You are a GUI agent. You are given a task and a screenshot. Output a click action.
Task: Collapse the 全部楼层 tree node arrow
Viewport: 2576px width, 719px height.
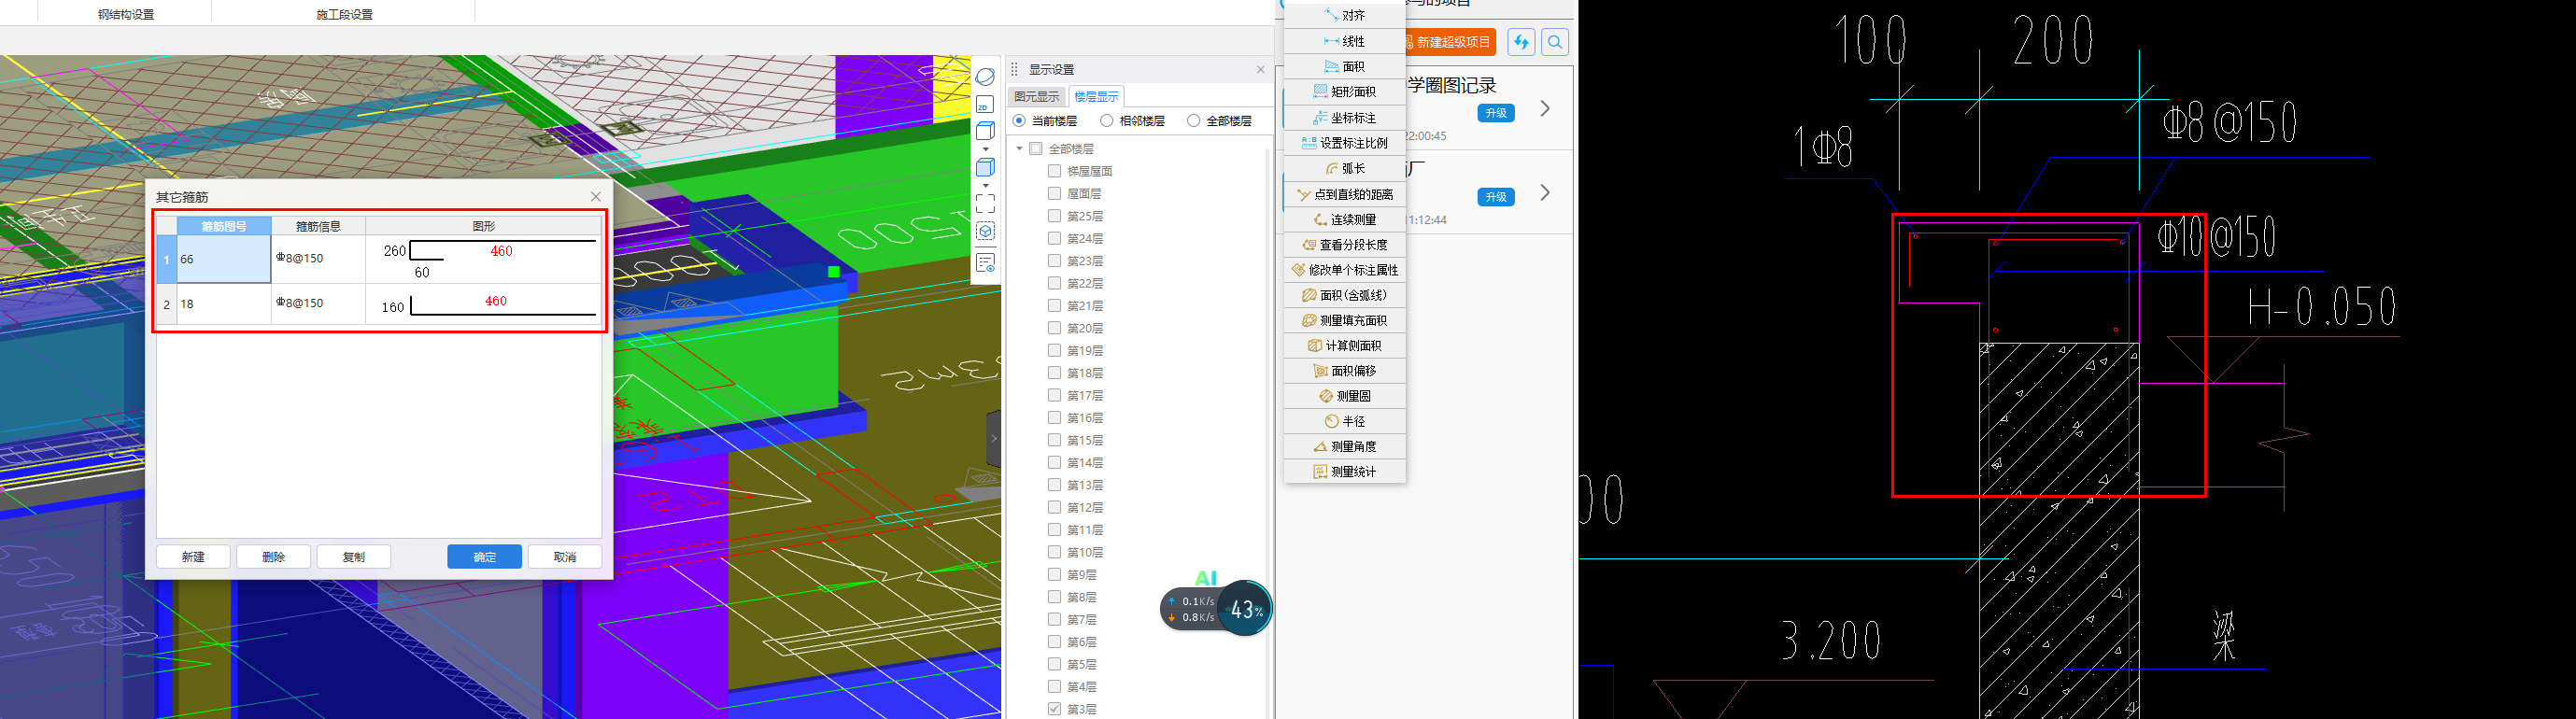point(1019,149)
